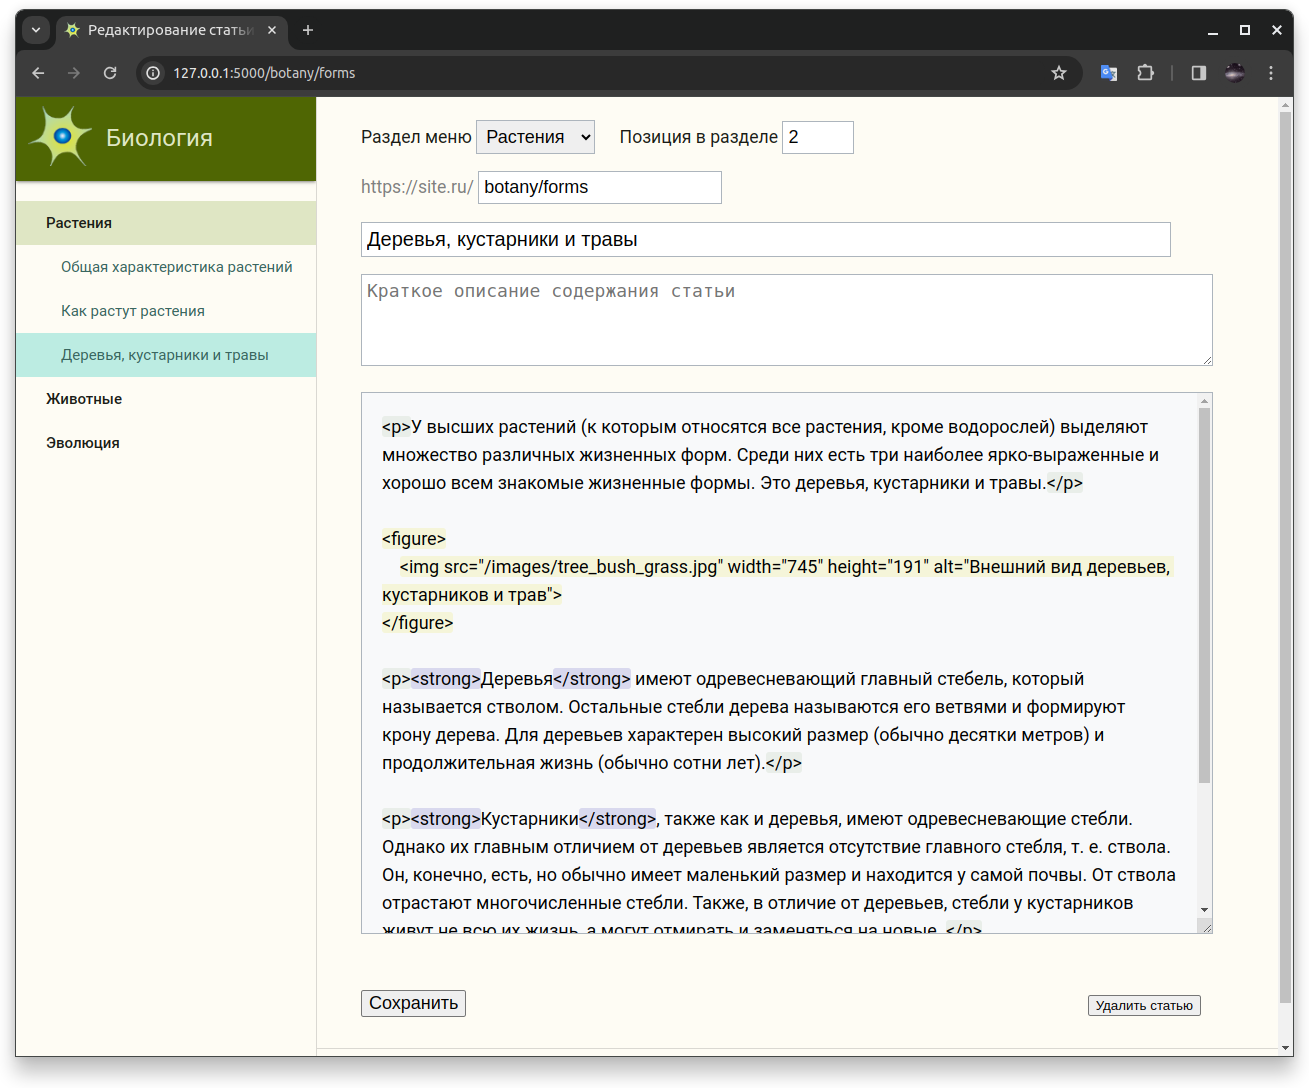1309x1088 pixels.
Task: Focus the Позиция в разделе field
Action: point(818,137)
